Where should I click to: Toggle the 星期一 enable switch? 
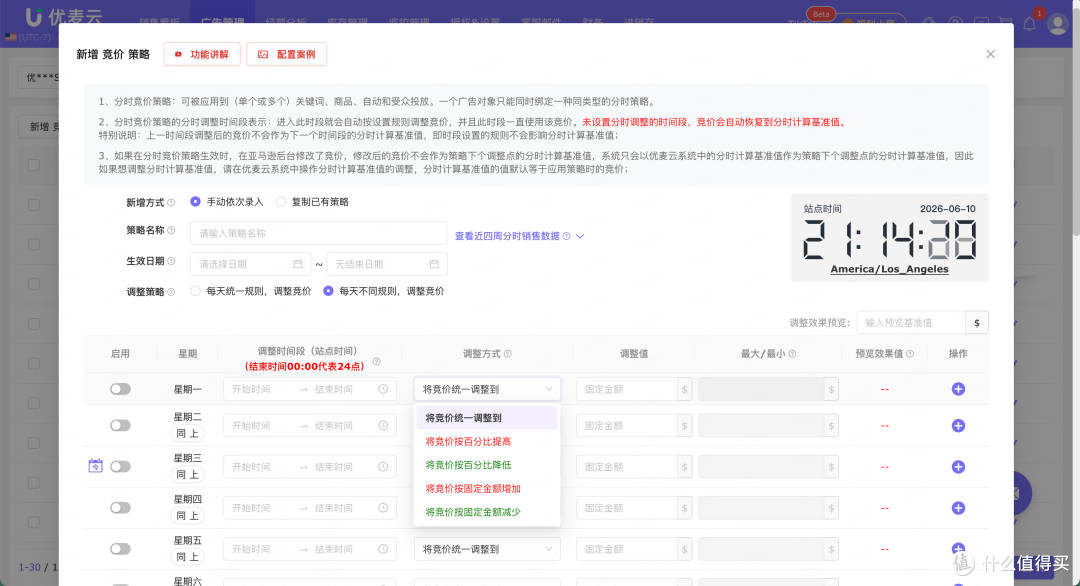[121, 389]
